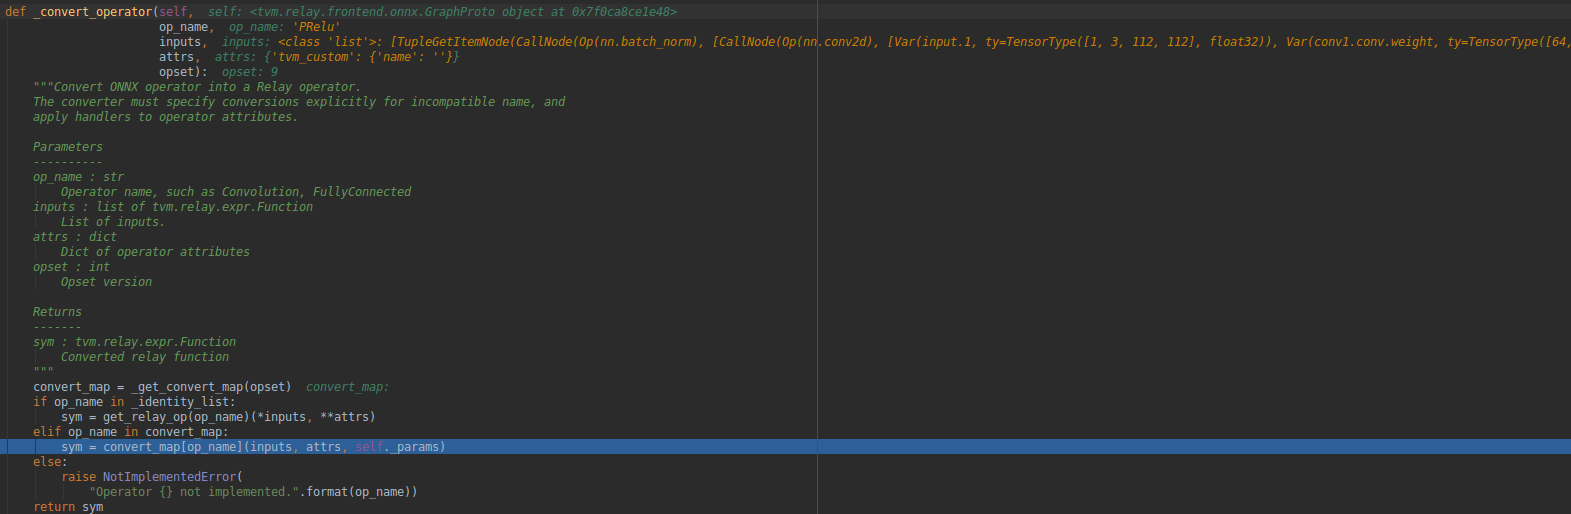Screen dimensions: 1571x514
Task: Click the 'raise NotImplementedError(' line
Action: pos(152,477)
